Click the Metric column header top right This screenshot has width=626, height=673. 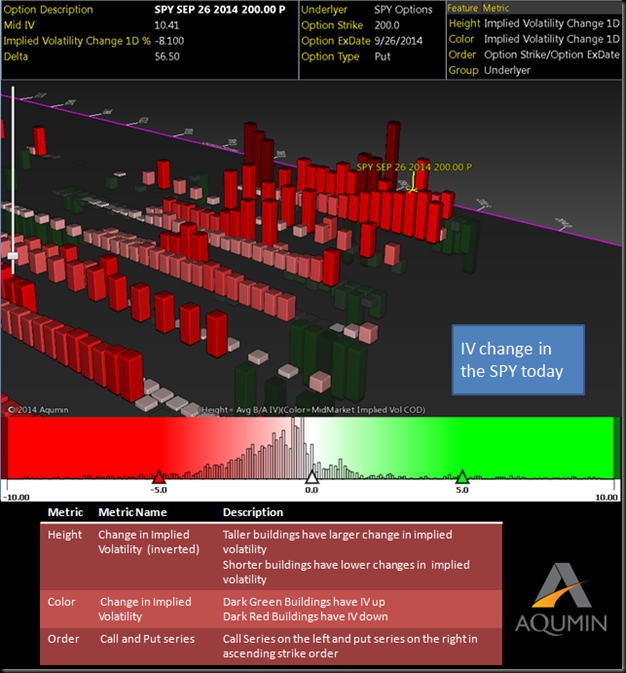tap(496, 8)
